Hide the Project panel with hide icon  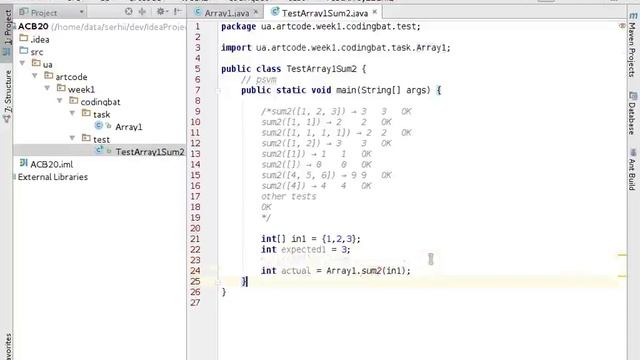click(x=177, y=11)
